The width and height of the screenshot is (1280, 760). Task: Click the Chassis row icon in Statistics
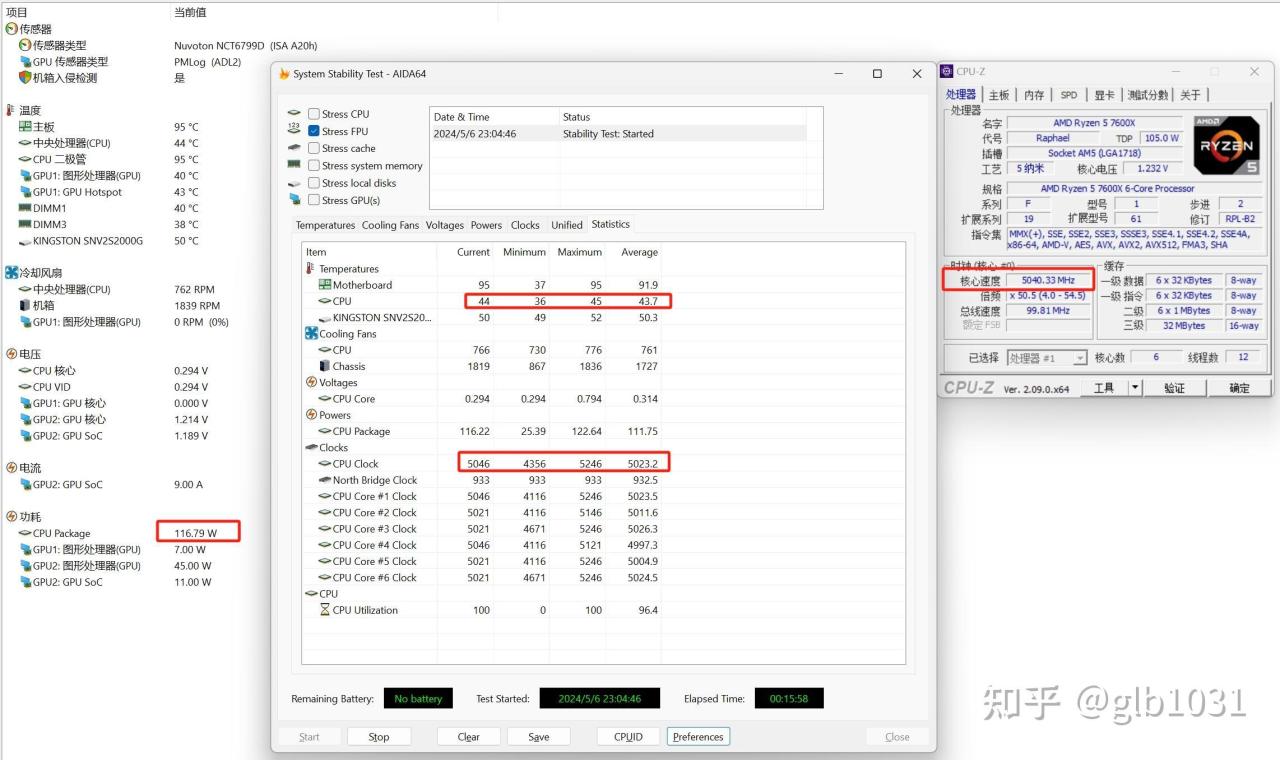pyautogui.click(x=325, y=366)
